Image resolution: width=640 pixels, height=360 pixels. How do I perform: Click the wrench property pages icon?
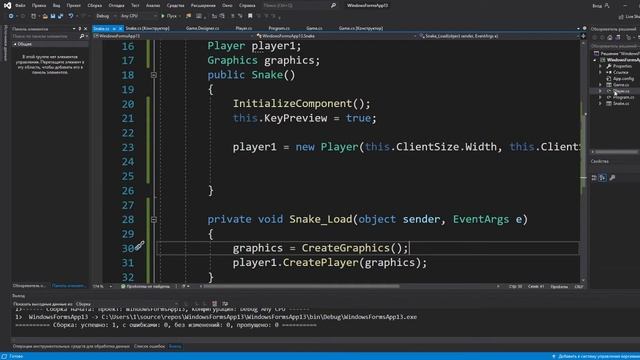click(x=612, y=178)
